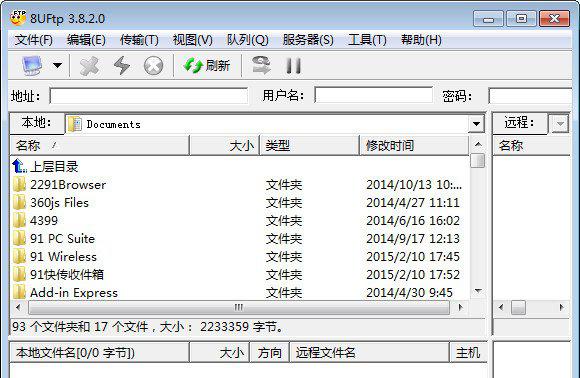Viewport: 580px width, 378px height.
Task: Click the queue 远程文件名 column header
Action: [369, 352]
